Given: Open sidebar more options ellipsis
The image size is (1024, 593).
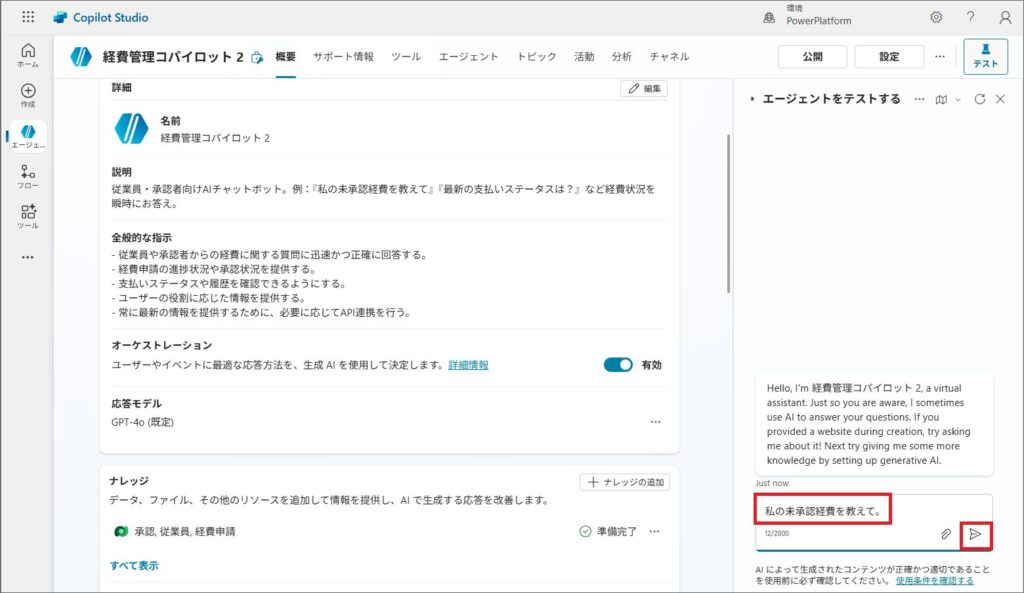Looking at the screenshot, I should coord(27,257).
